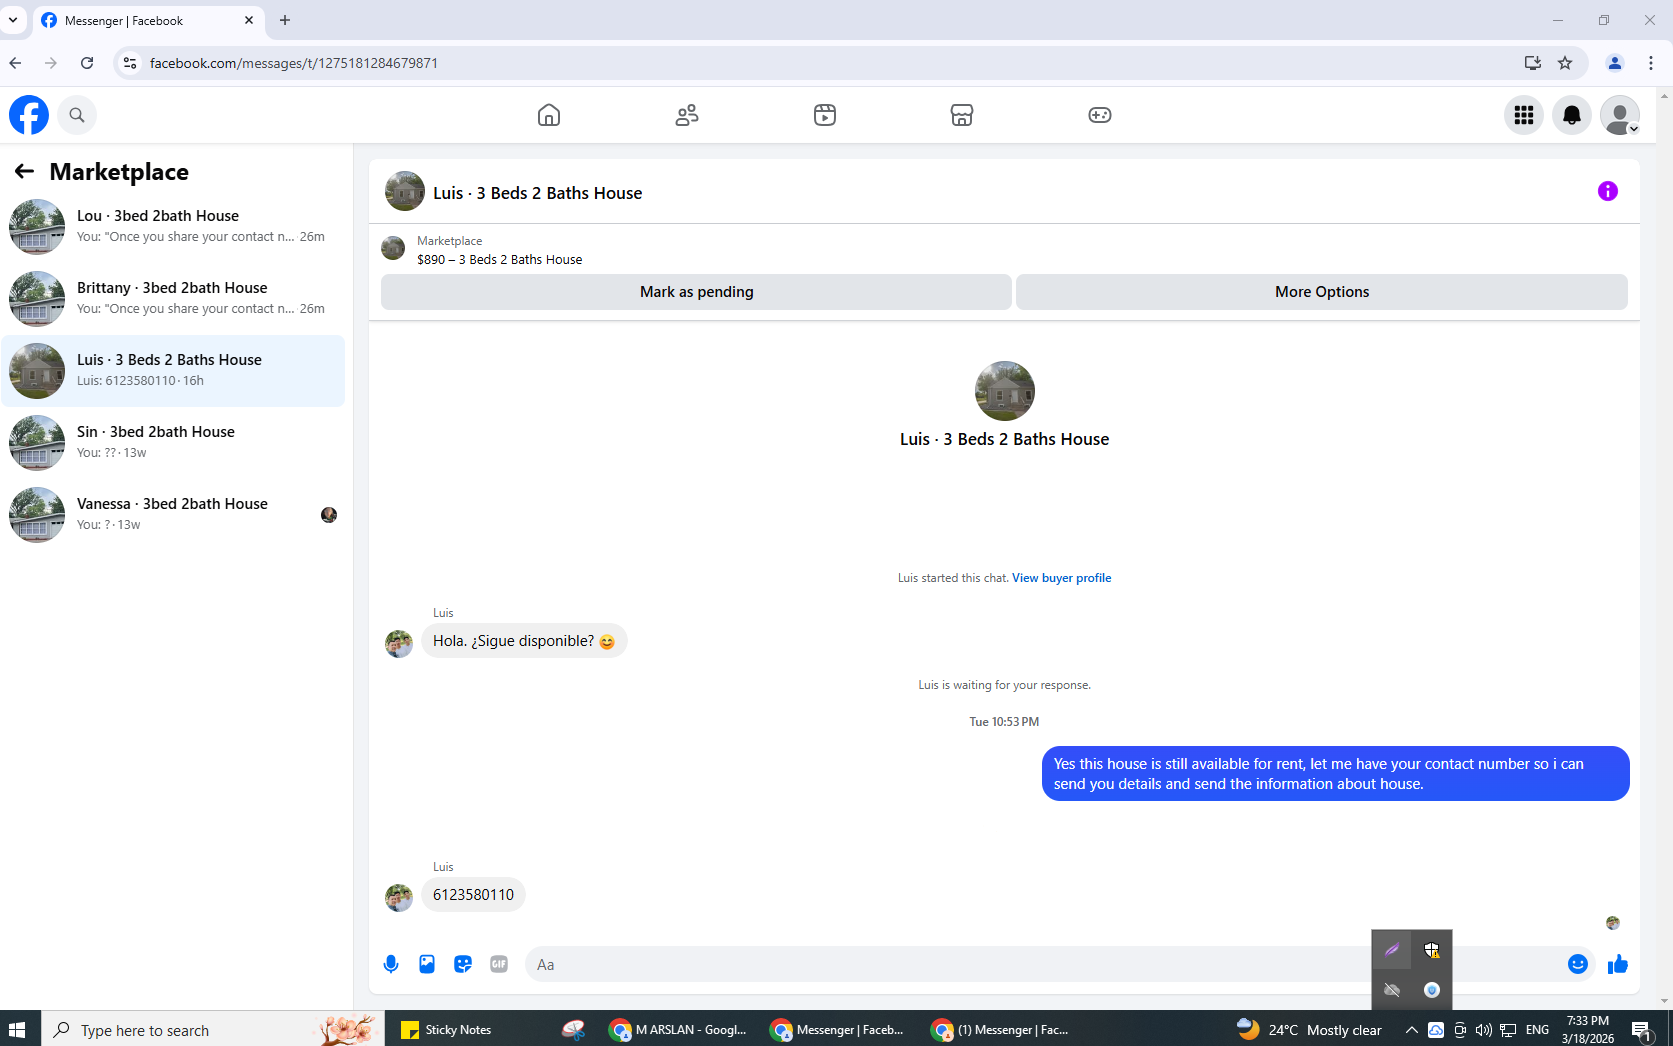Open the Facebook search icon

(x=77, y=115)
